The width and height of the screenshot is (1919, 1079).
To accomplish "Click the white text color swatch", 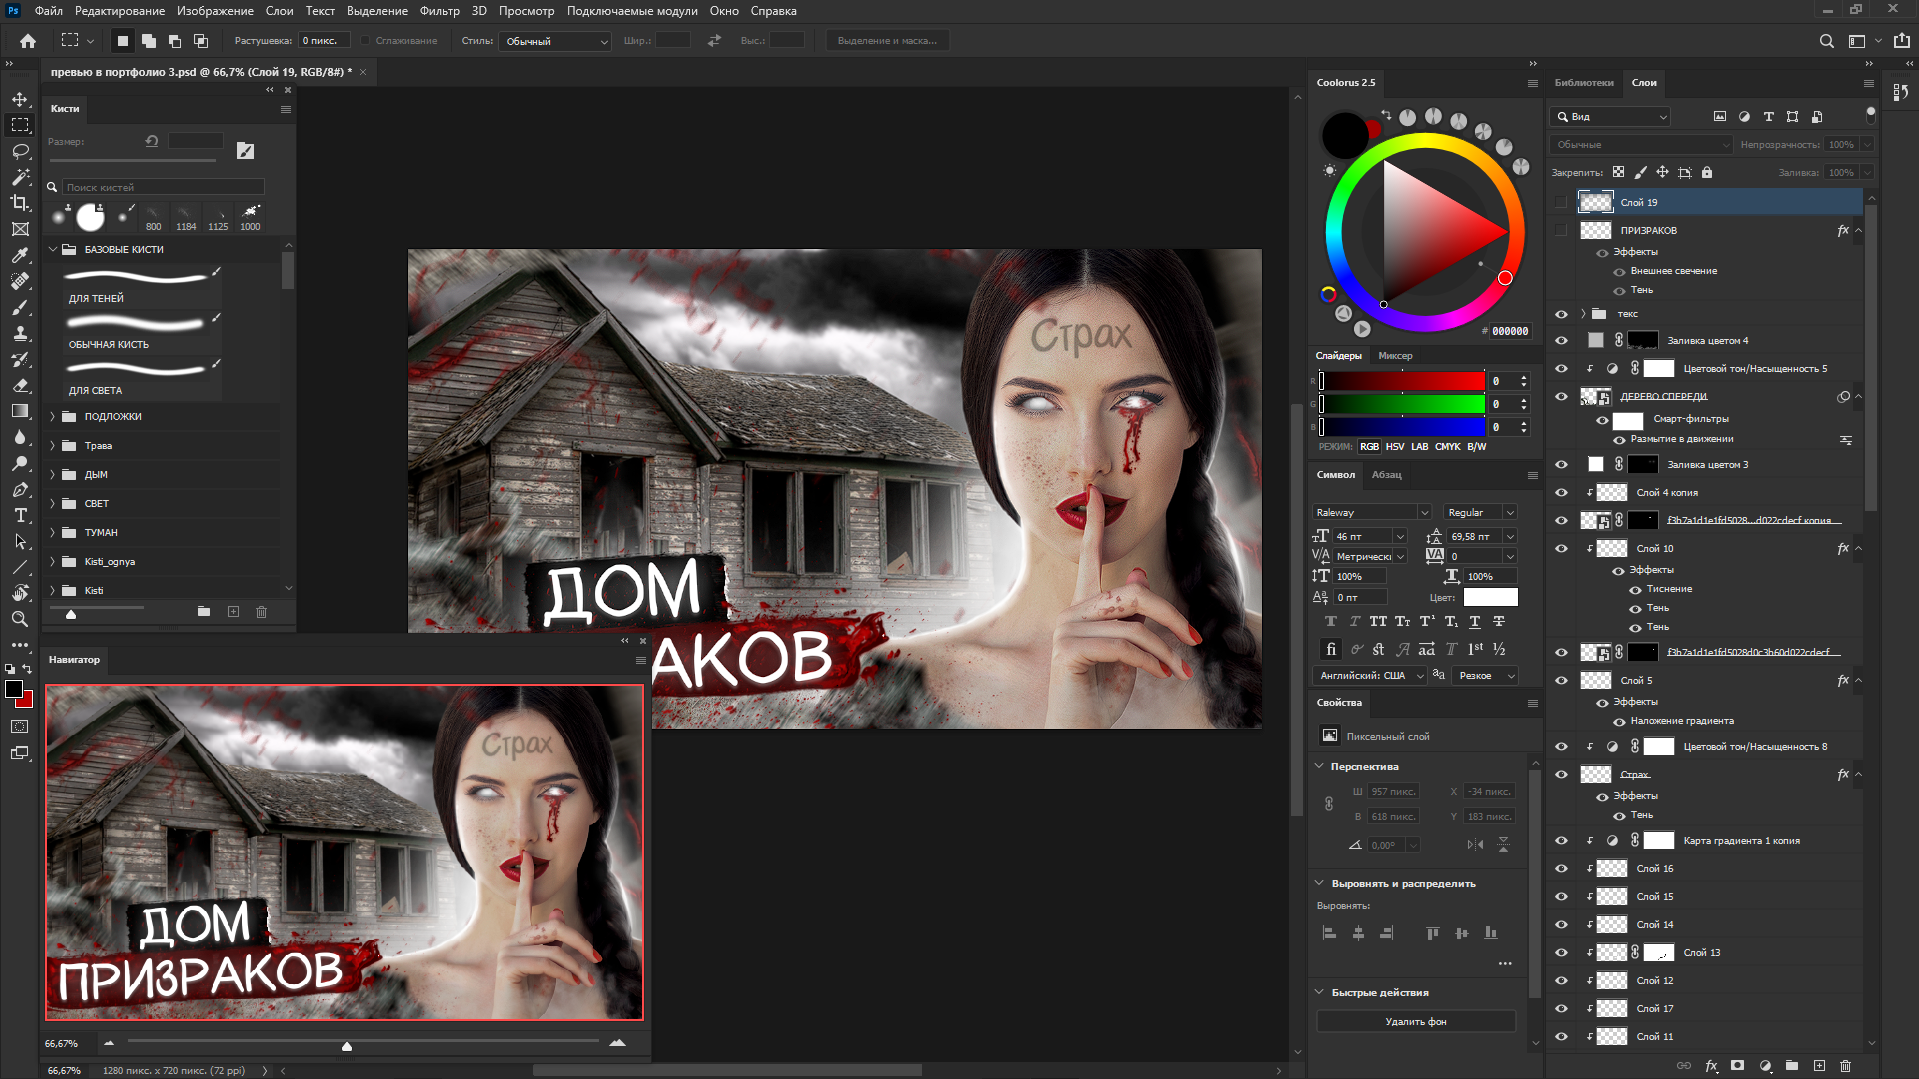I will [1490, 597].
